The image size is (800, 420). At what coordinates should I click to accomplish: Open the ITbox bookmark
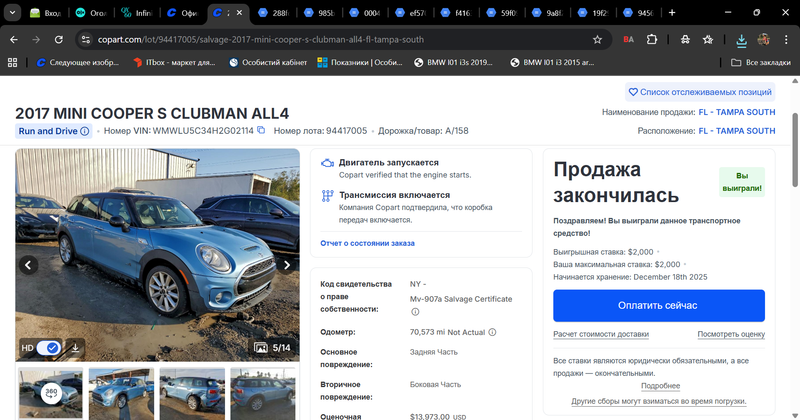pos(174,62)
